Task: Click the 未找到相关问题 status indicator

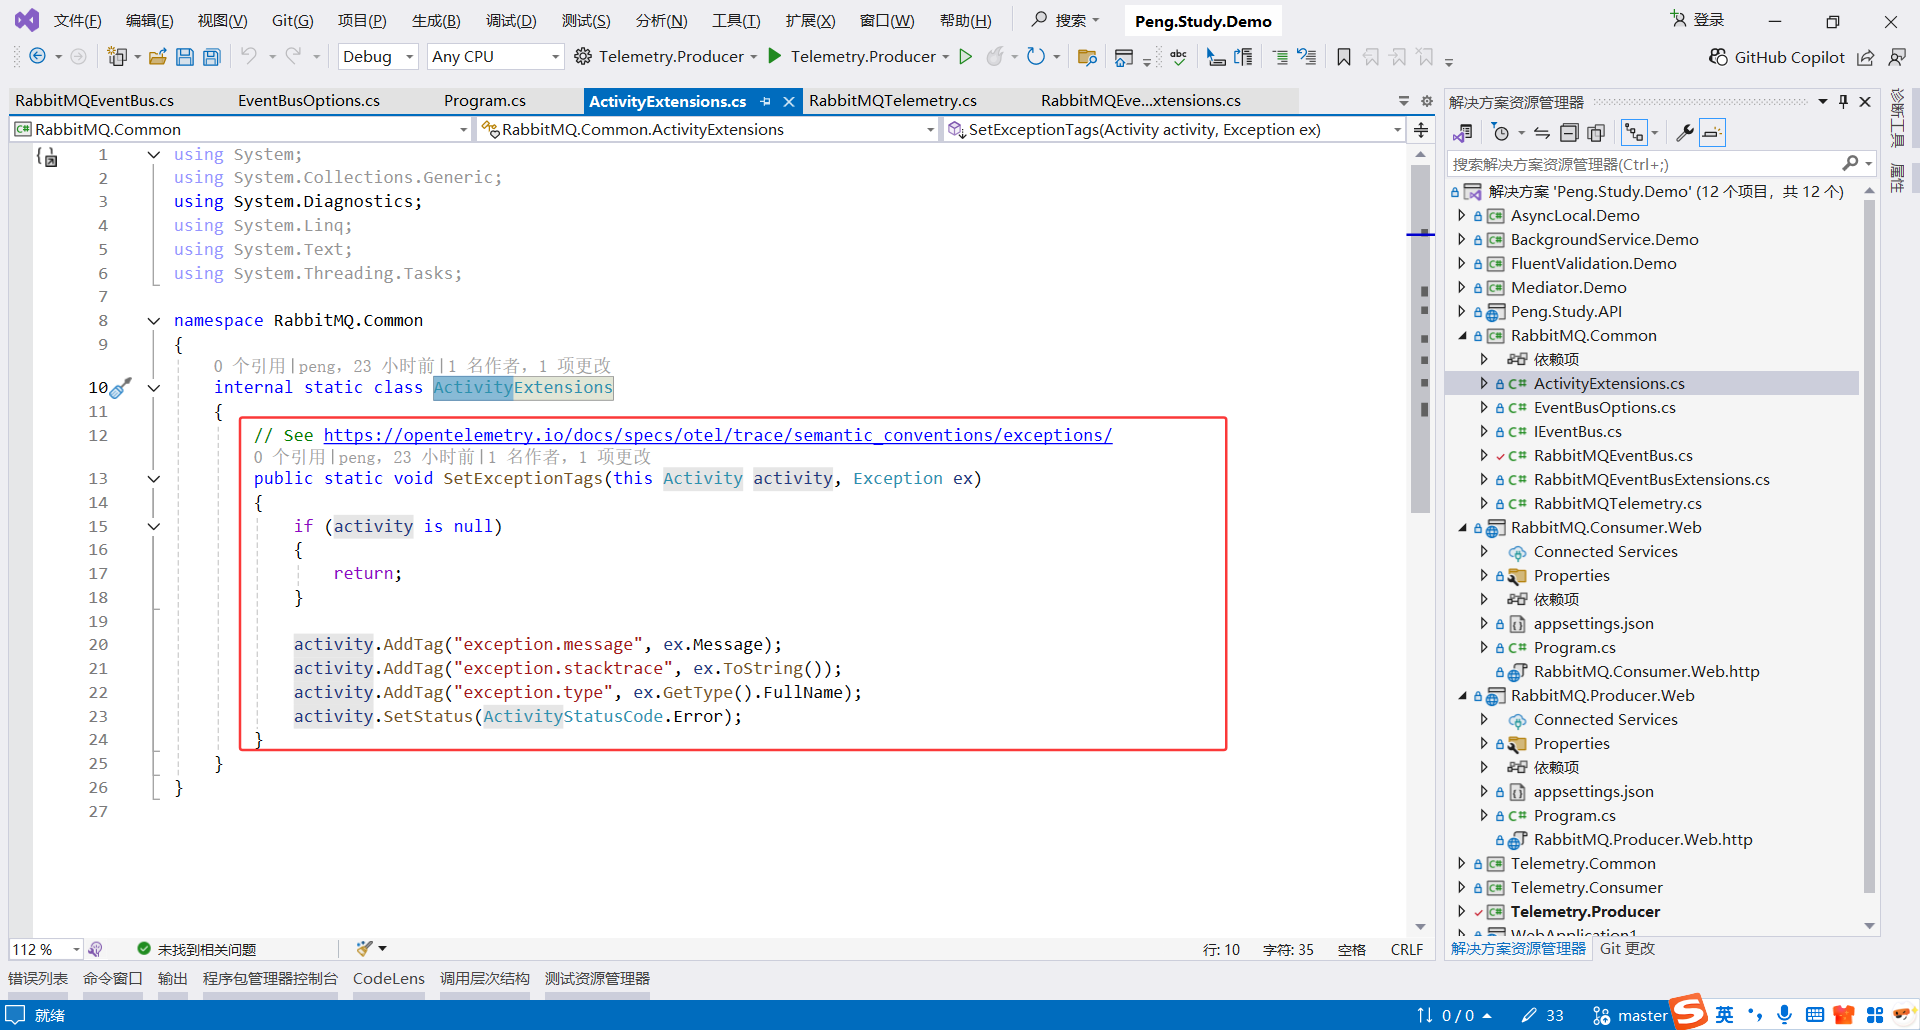Action: [x=197, y=949]
